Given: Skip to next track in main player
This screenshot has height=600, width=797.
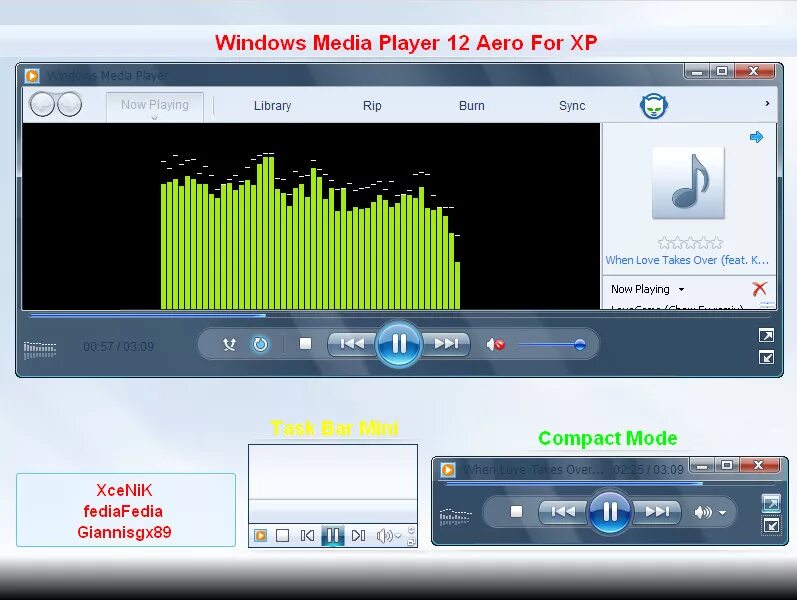Looking at the screenshot, I should (x=446, y=344).
